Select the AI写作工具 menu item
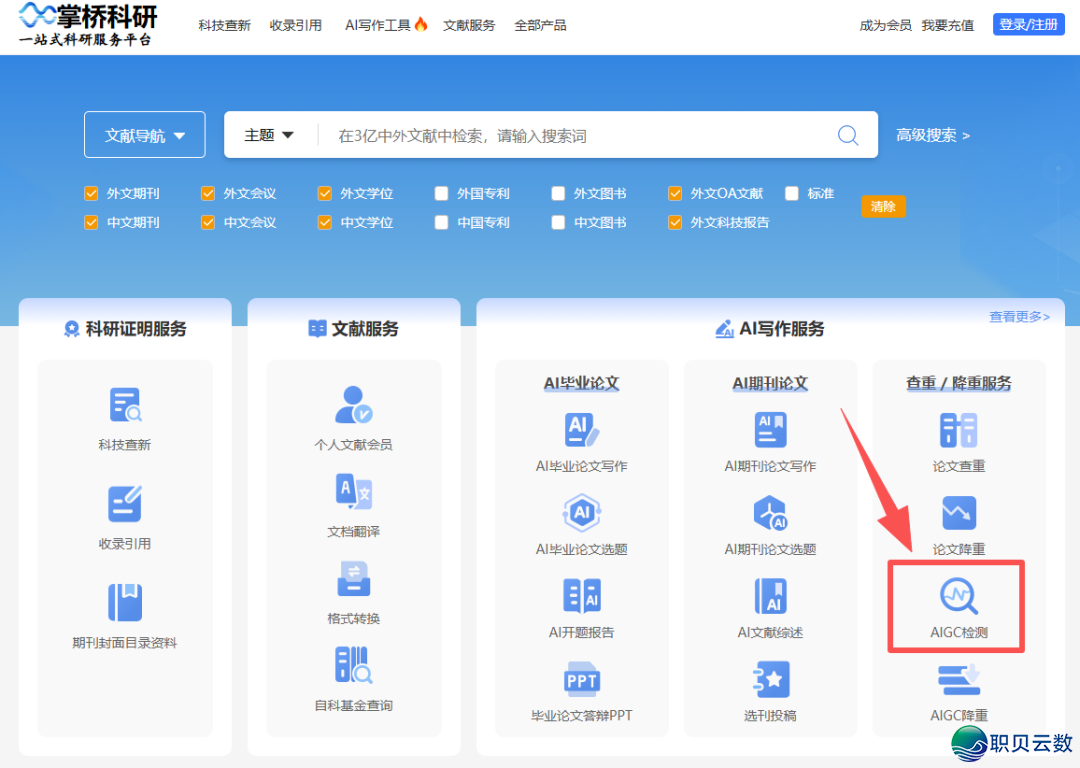This screenshot has width=1080, height=768. (x=378, y=25)
